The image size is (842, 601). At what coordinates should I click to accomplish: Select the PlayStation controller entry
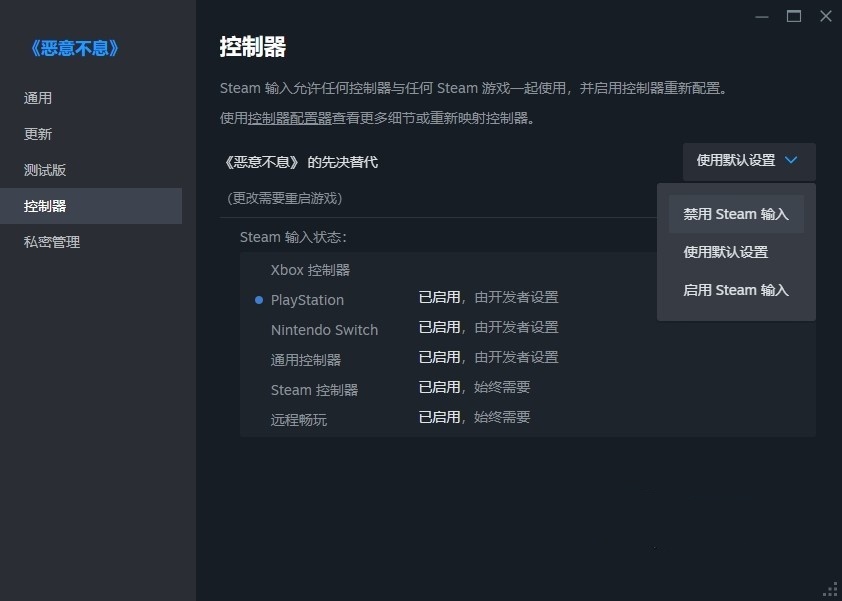[x=307, y=299]
